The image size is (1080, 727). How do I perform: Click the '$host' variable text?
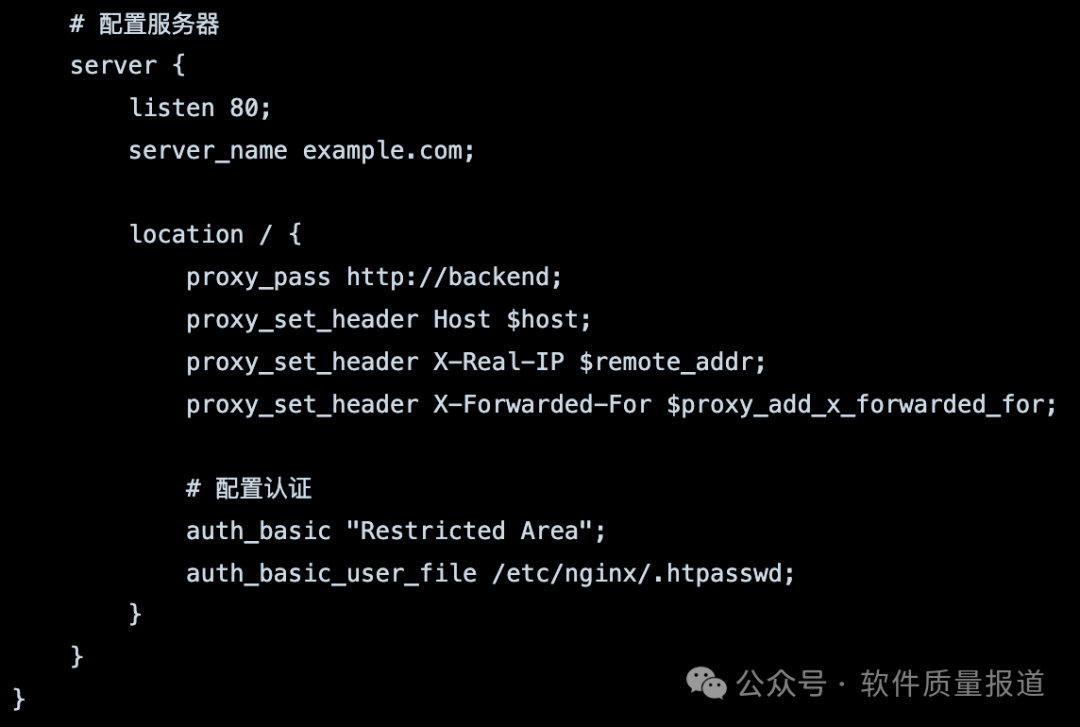pos(549,320)
